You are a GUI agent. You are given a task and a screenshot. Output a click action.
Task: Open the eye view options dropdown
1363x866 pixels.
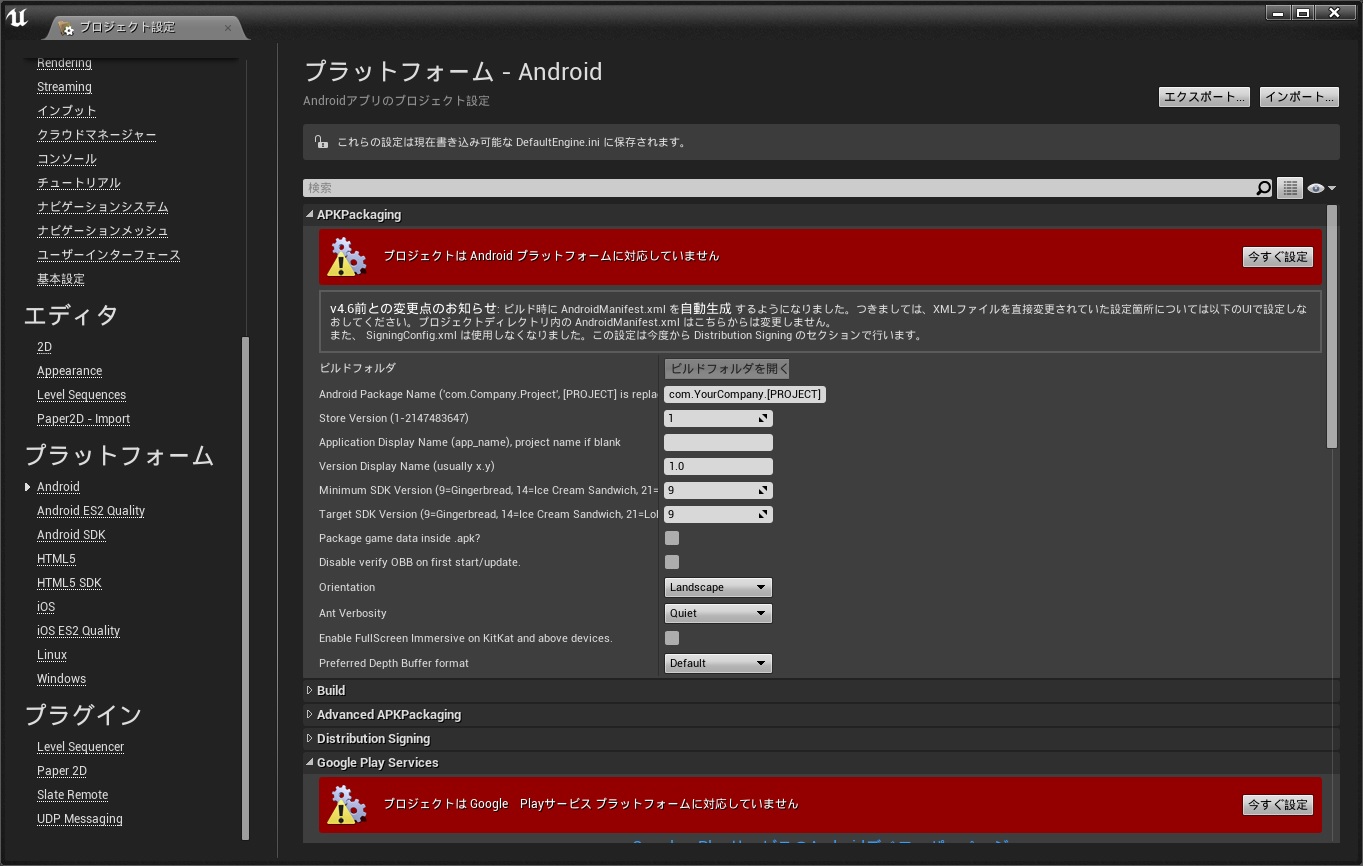[1321, 188]
